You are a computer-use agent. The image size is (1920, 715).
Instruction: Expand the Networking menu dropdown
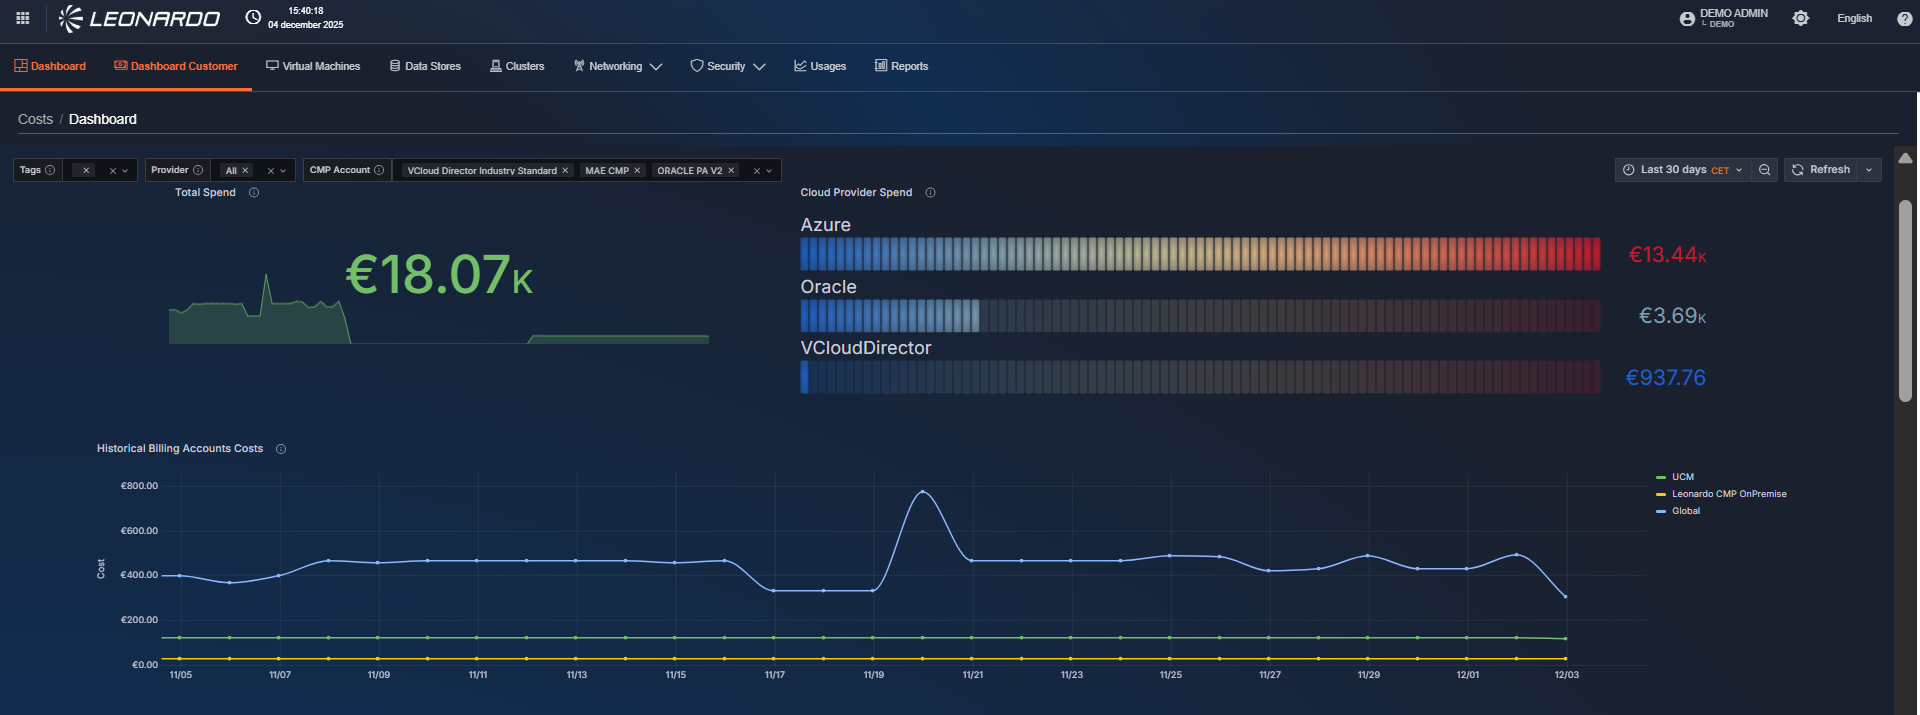coord(617,66)
